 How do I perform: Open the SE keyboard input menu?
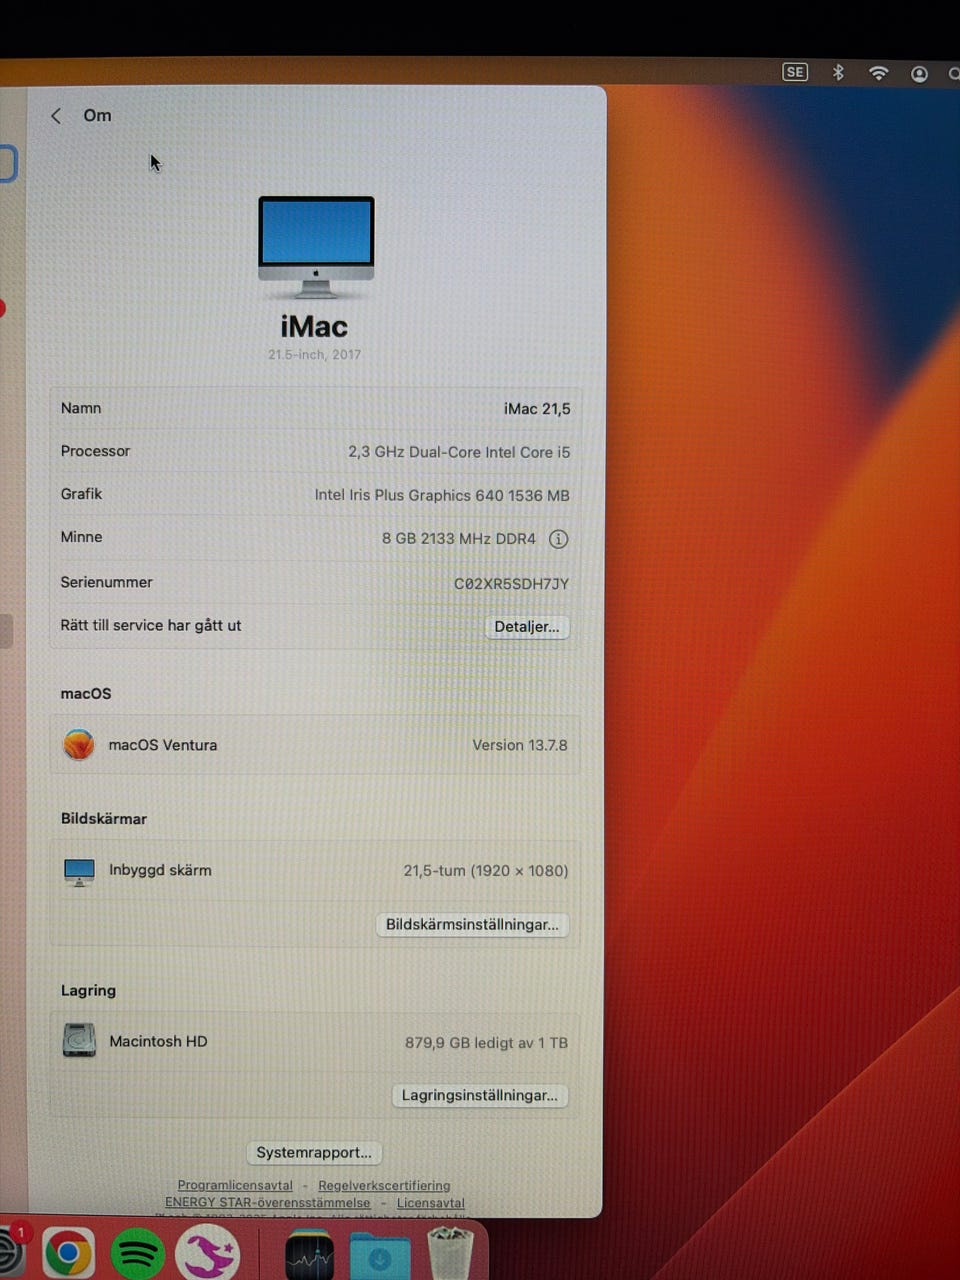795,72
